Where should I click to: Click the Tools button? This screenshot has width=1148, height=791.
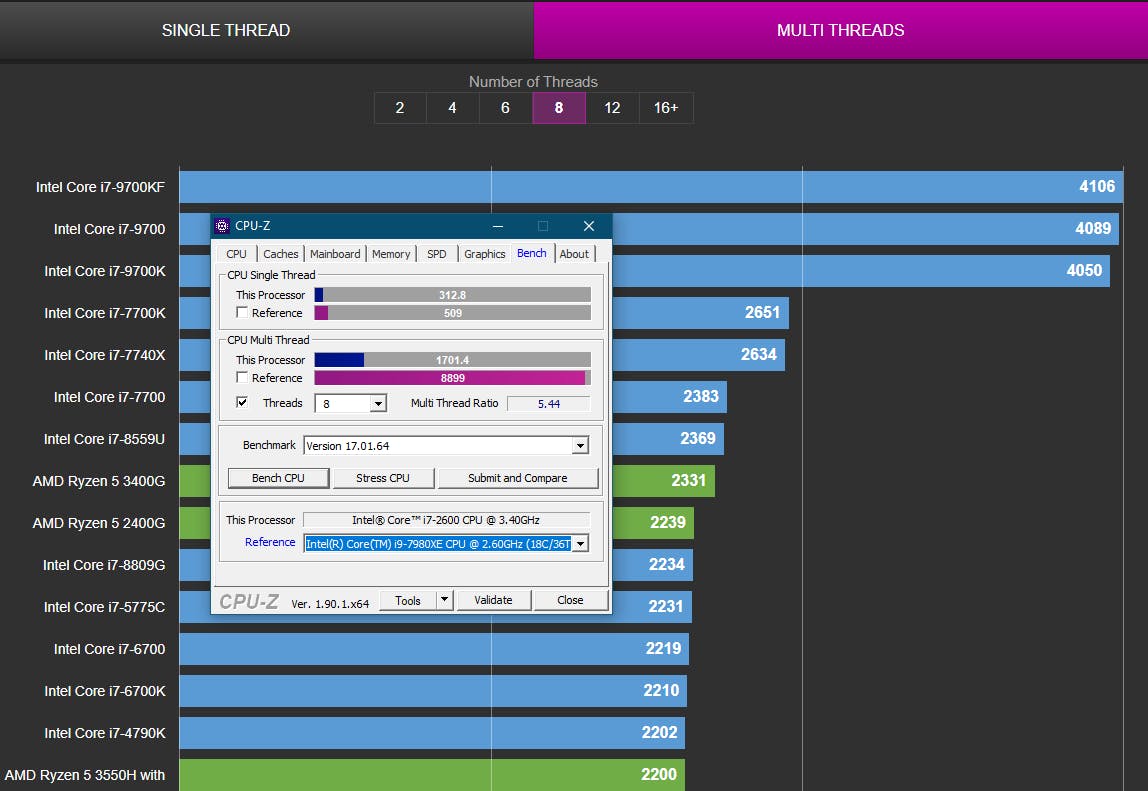click(x=408, y=600)
